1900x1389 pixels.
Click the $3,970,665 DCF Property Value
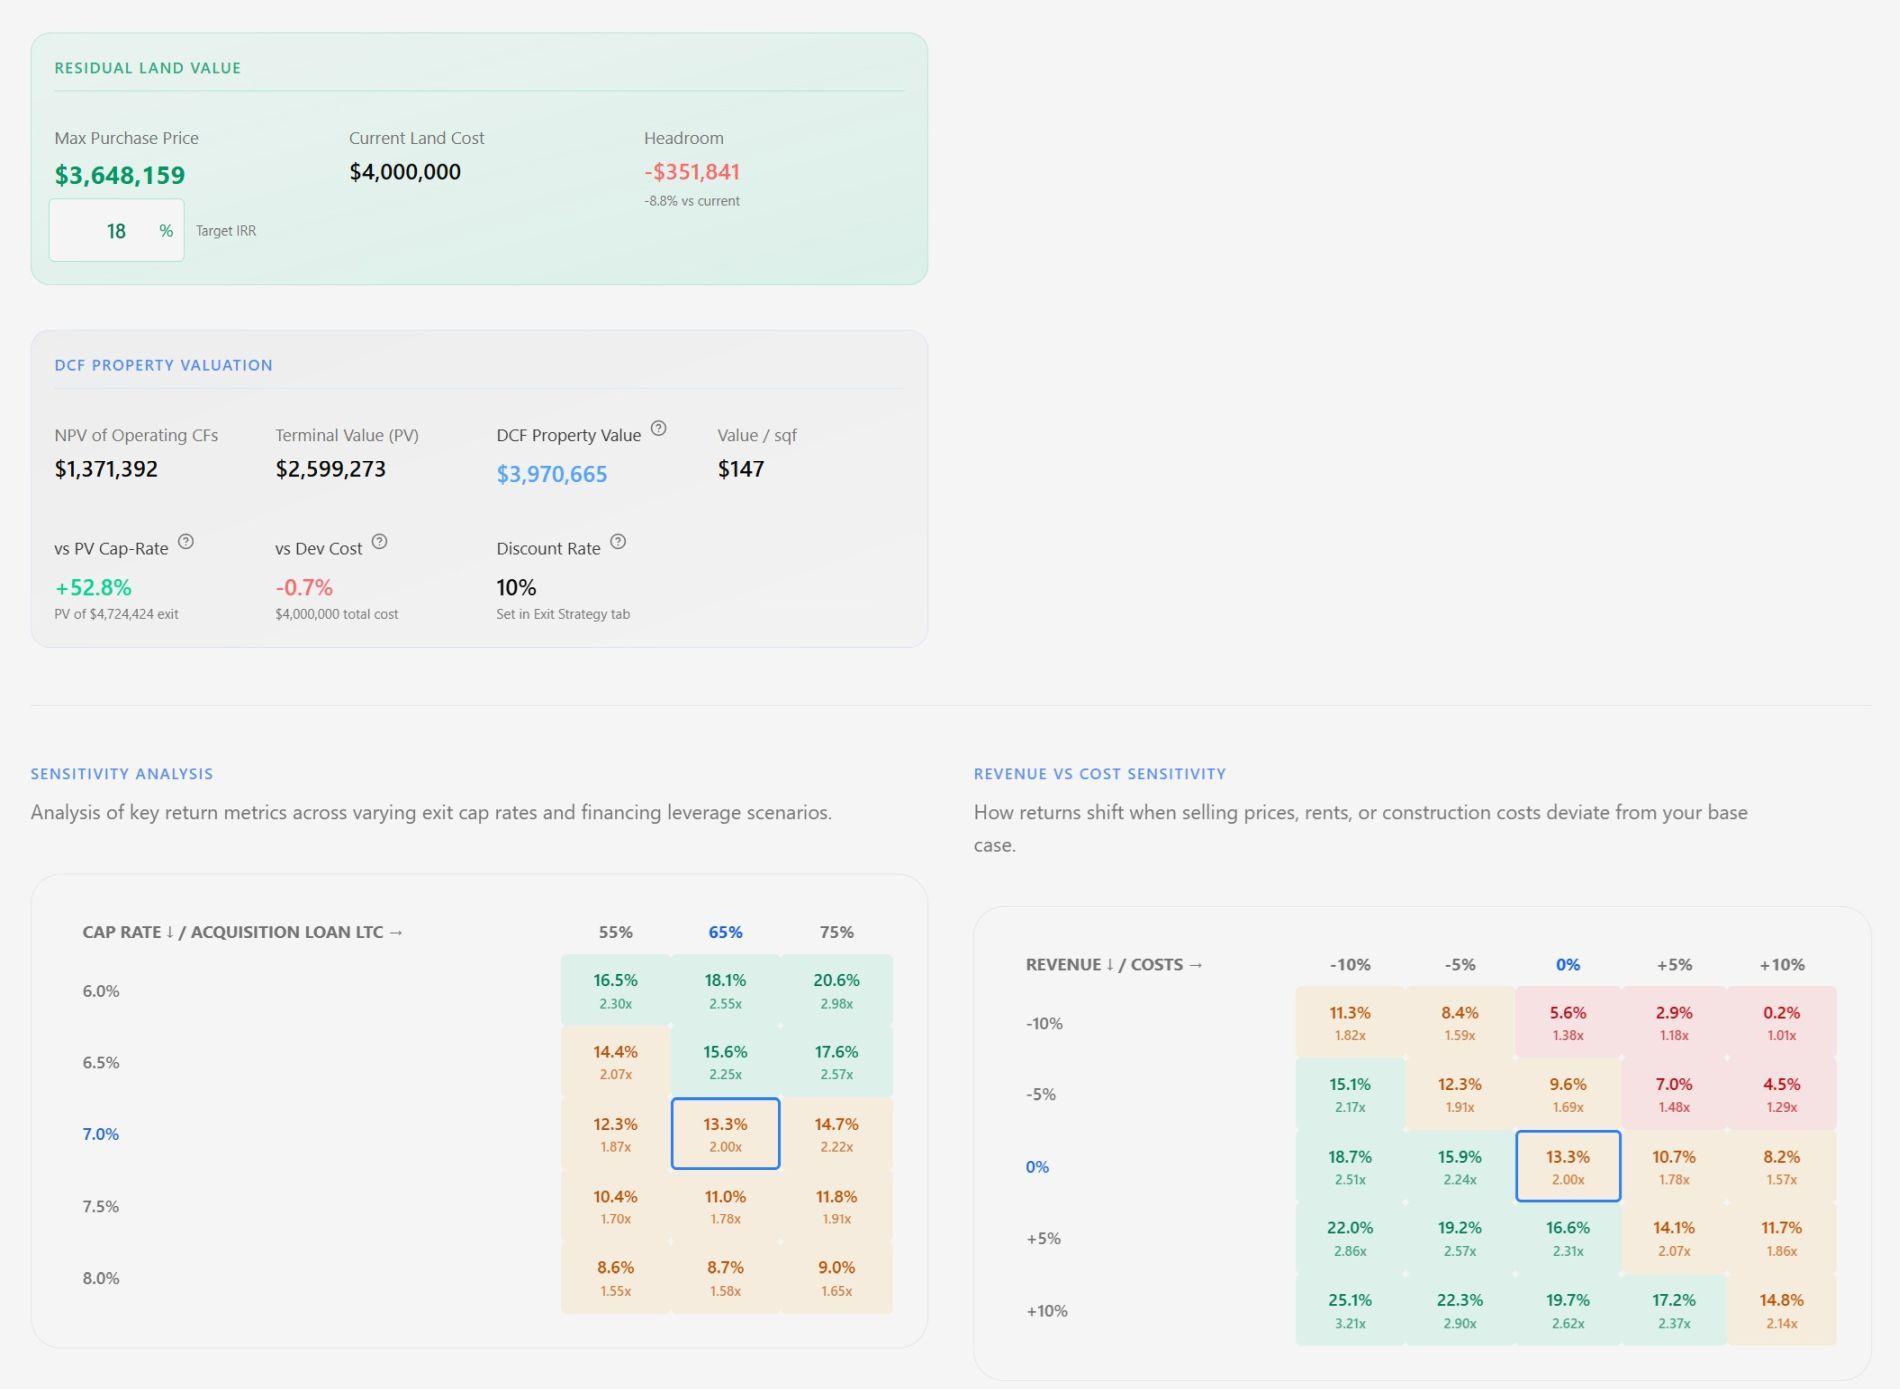point(552,474)
